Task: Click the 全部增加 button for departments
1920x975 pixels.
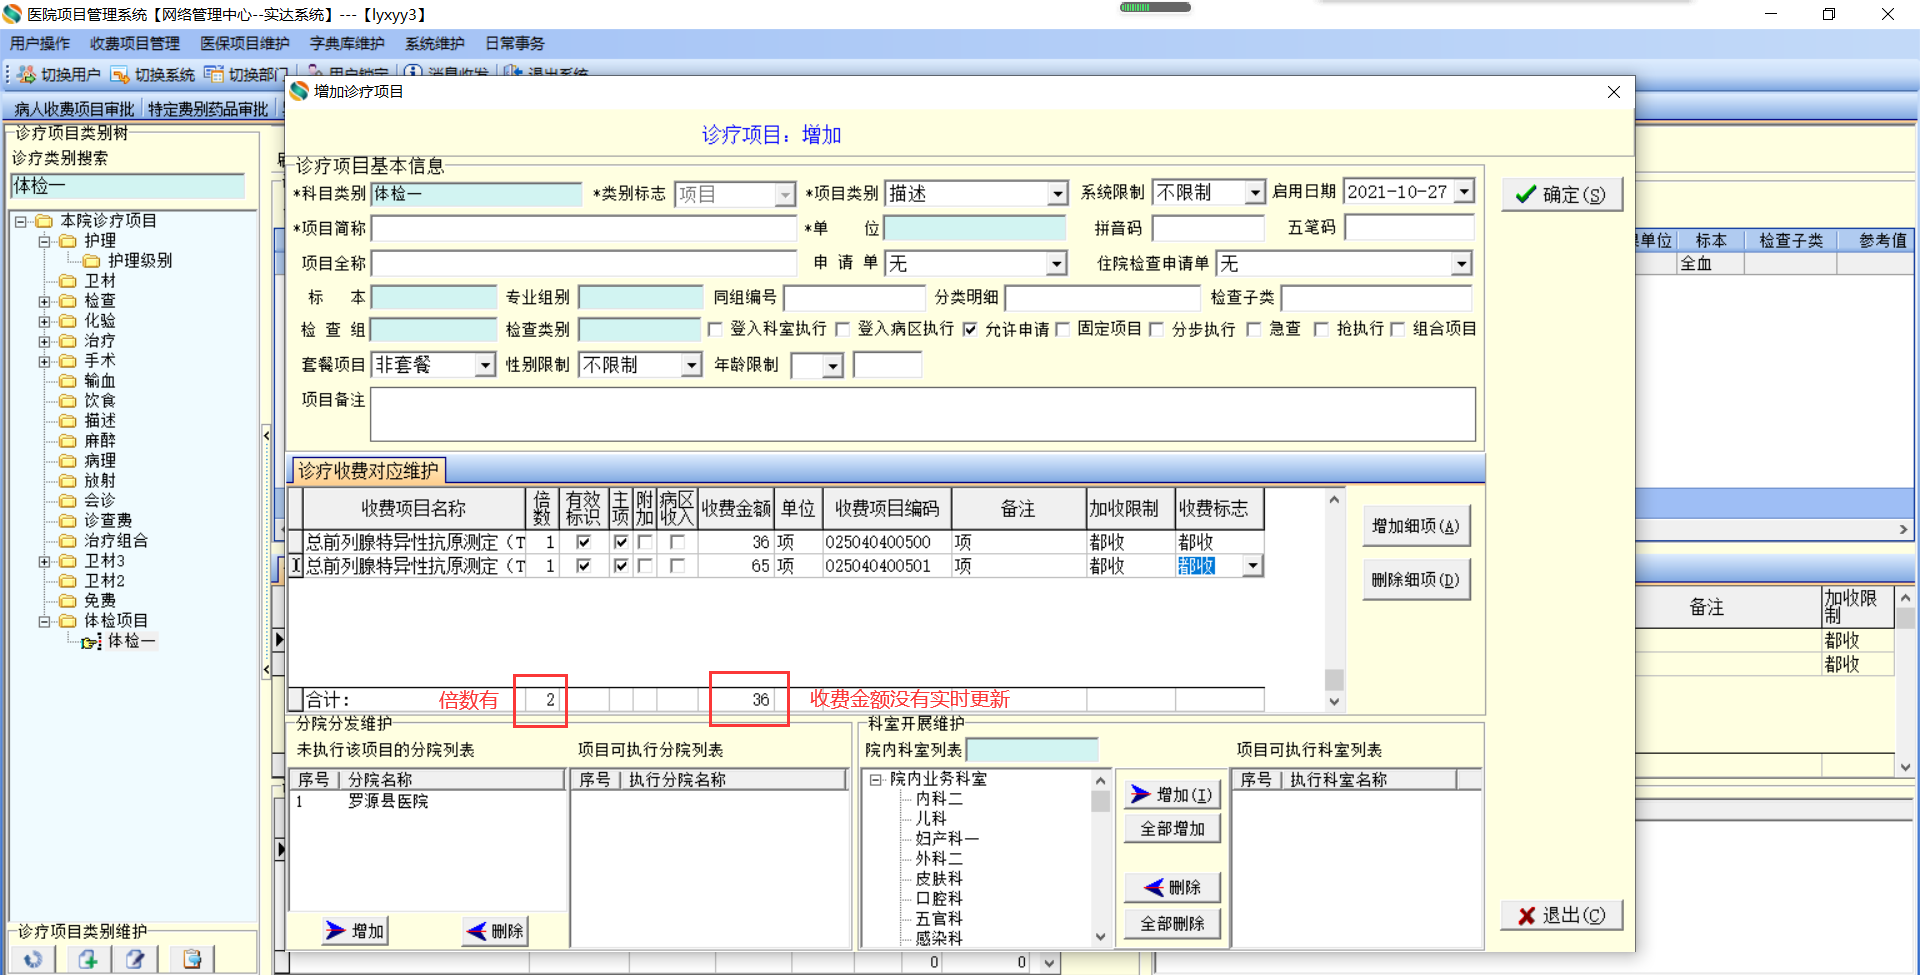Action: point(1173,829)
